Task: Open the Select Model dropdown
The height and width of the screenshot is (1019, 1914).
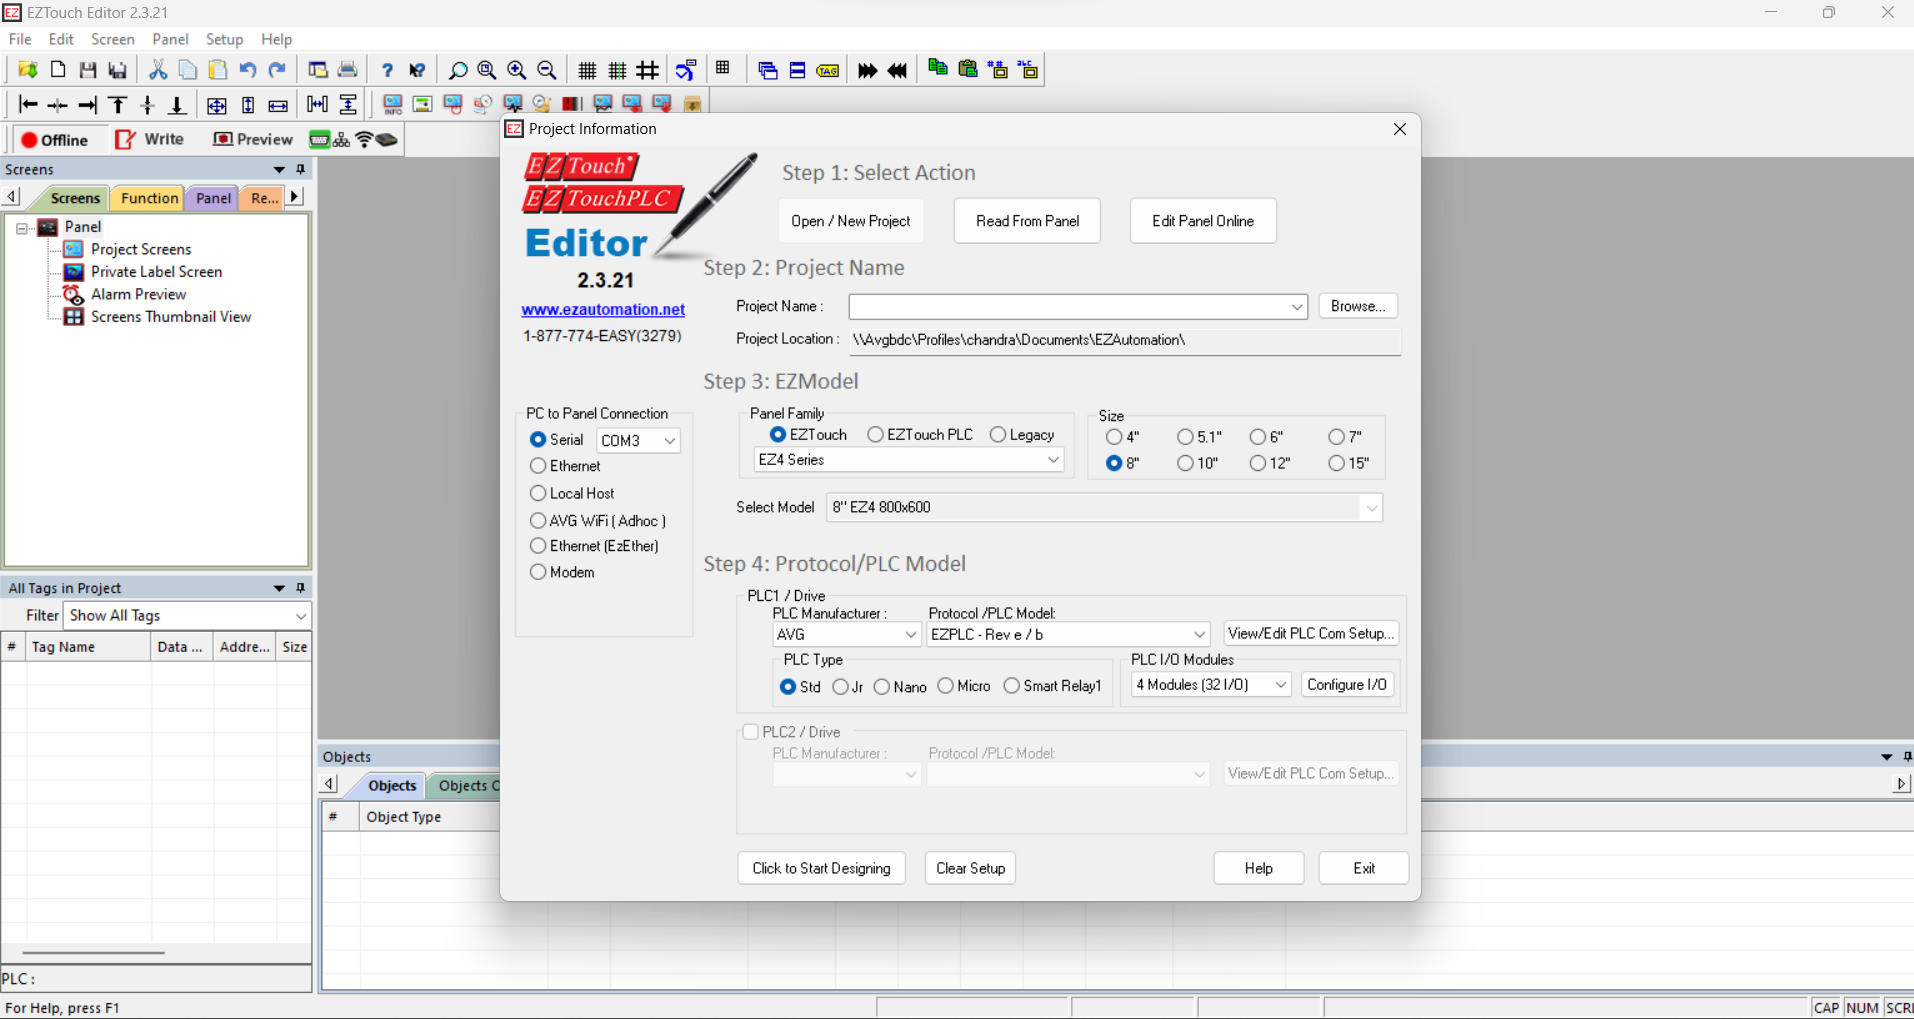Action: click(1371, 507)
